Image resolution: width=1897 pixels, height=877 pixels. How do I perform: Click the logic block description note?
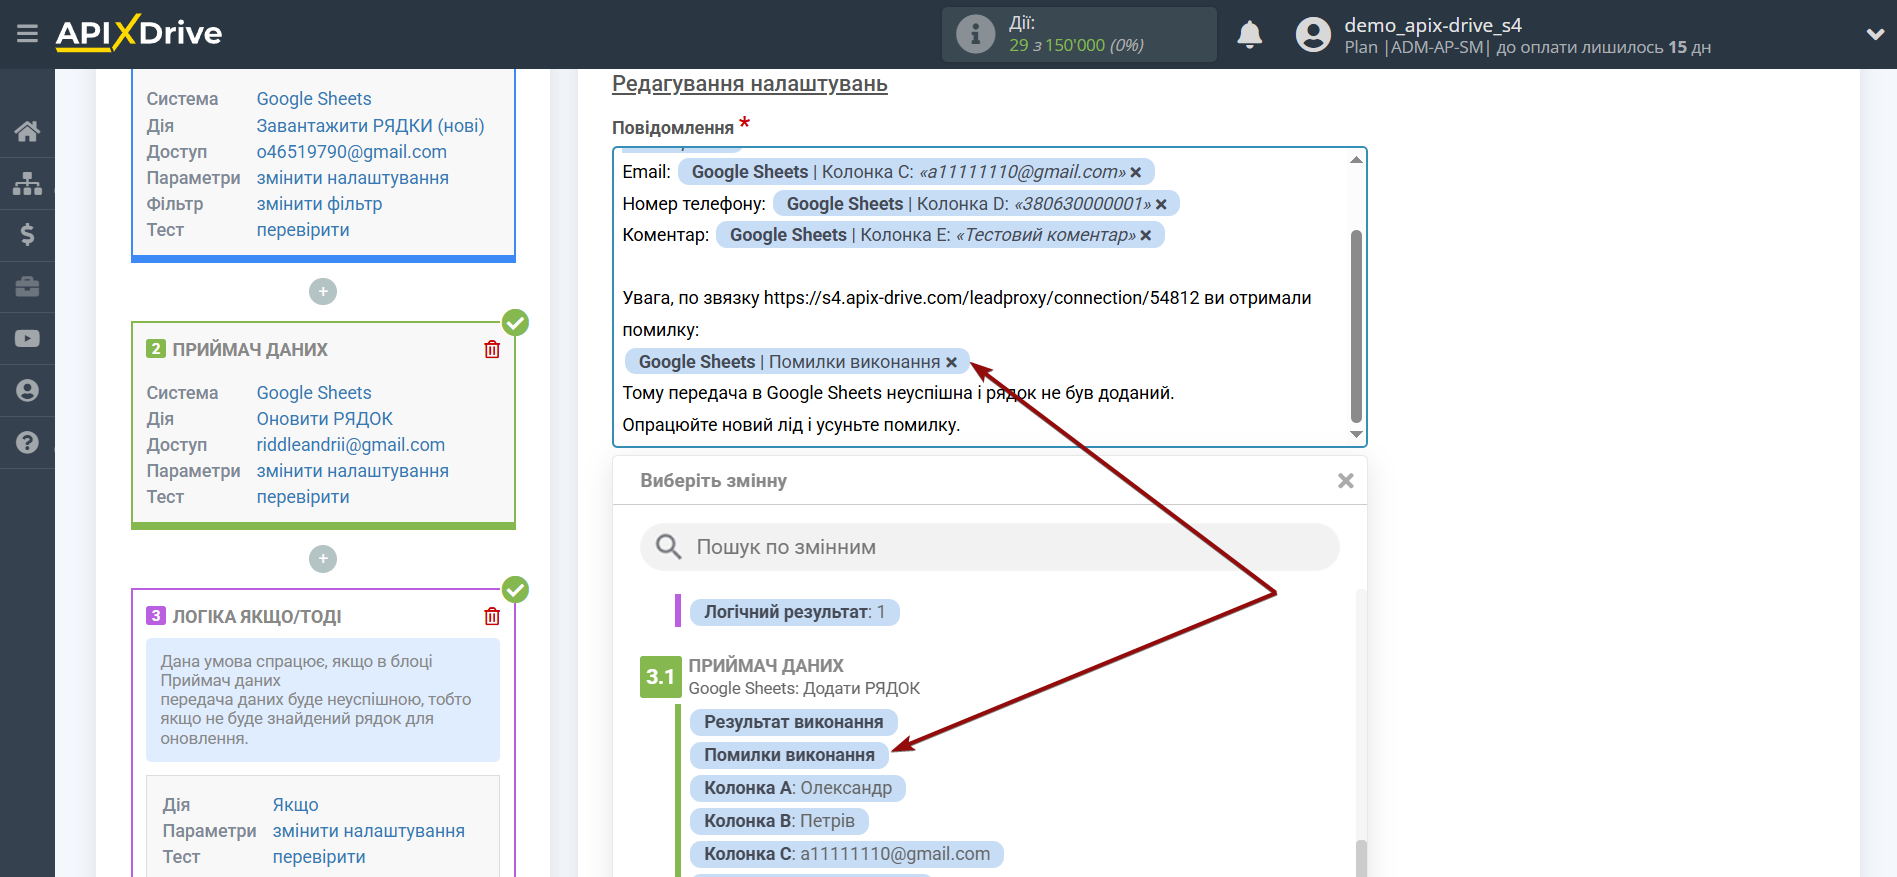click(x=323, y=700)
